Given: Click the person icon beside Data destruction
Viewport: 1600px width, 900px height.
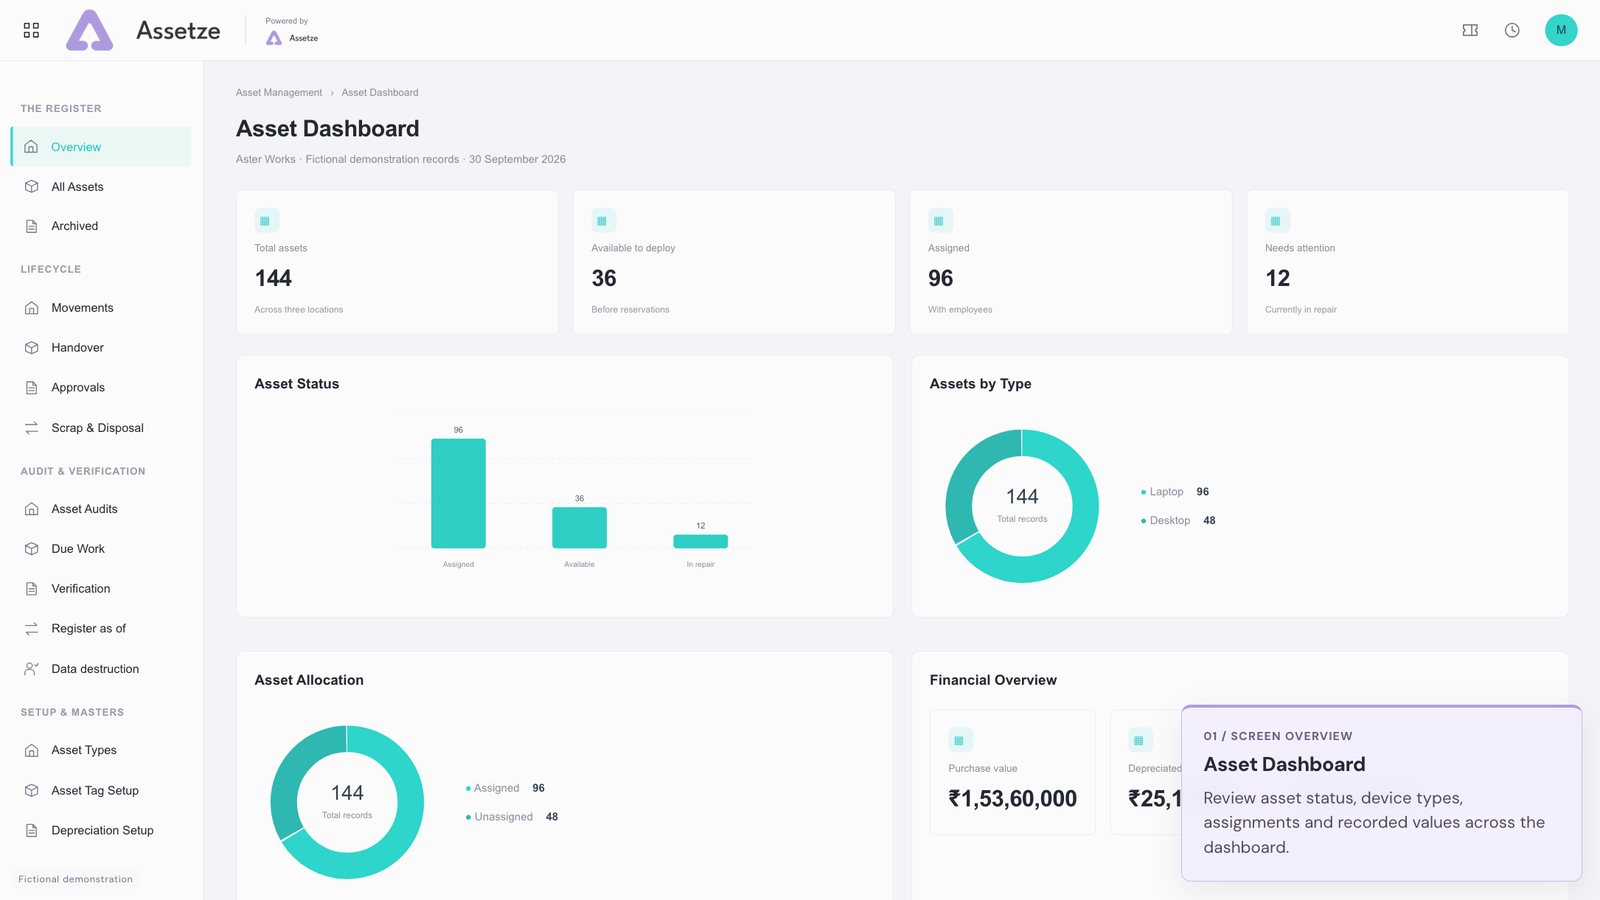Looking at the screenshot, I should [x=32, y=669].
